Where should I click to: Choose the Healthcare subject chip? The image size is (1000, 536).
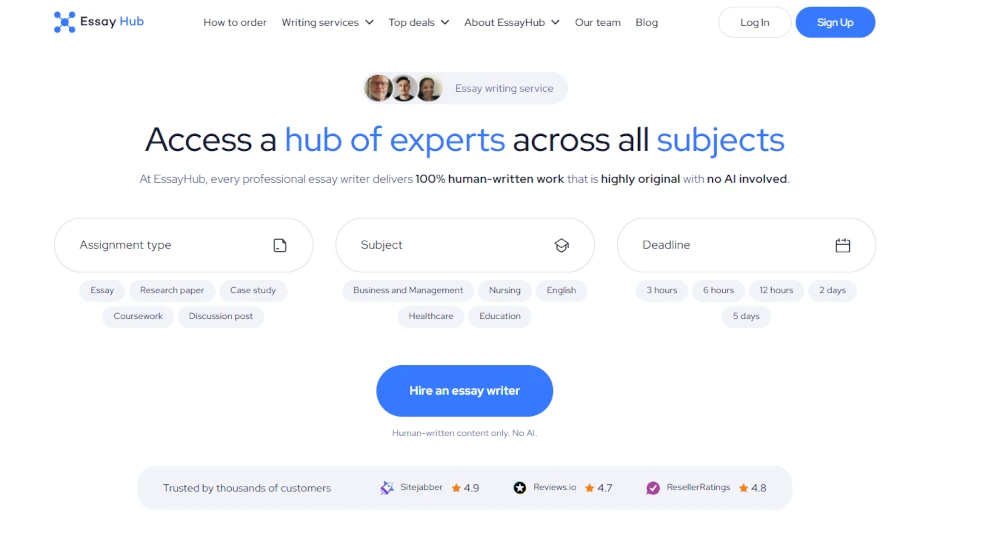(x=430, y=316)
